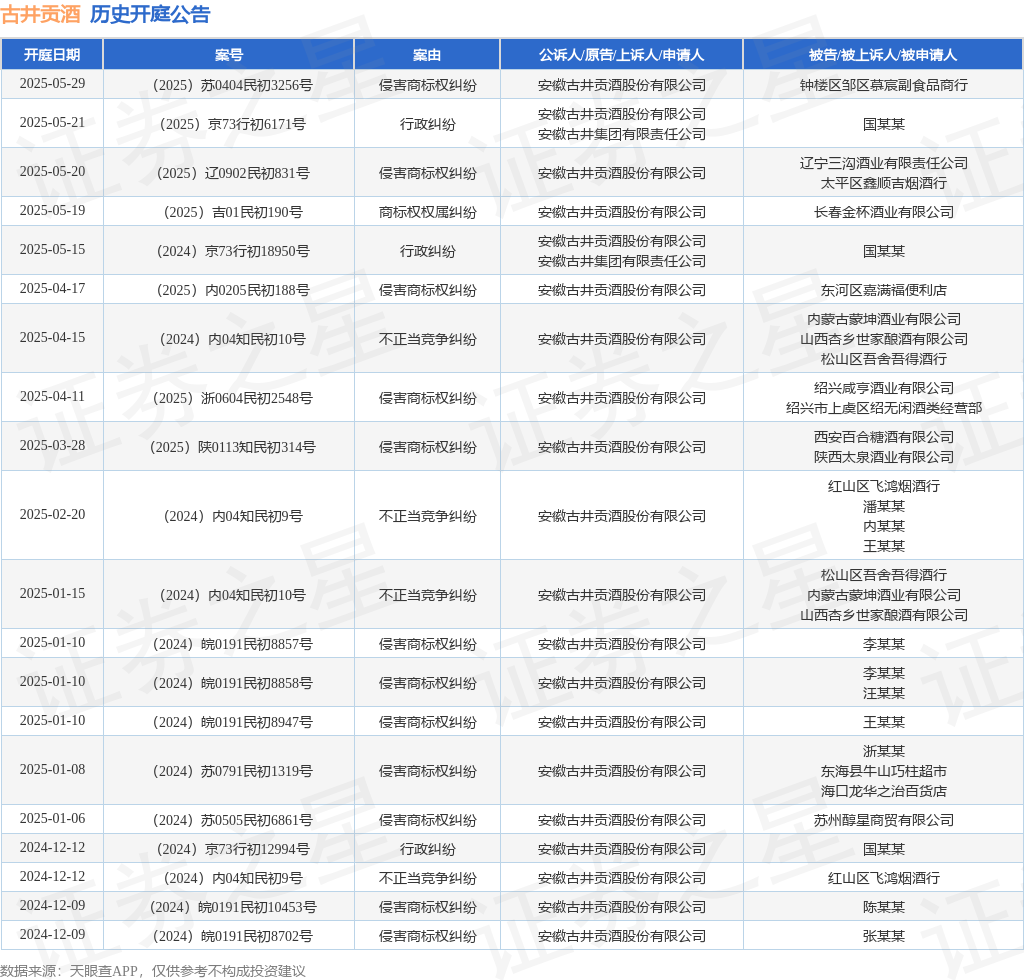Select defendant 海口龙华之治百货店
This screenshot has height=980, width=1024.
(x=884, y=791)
